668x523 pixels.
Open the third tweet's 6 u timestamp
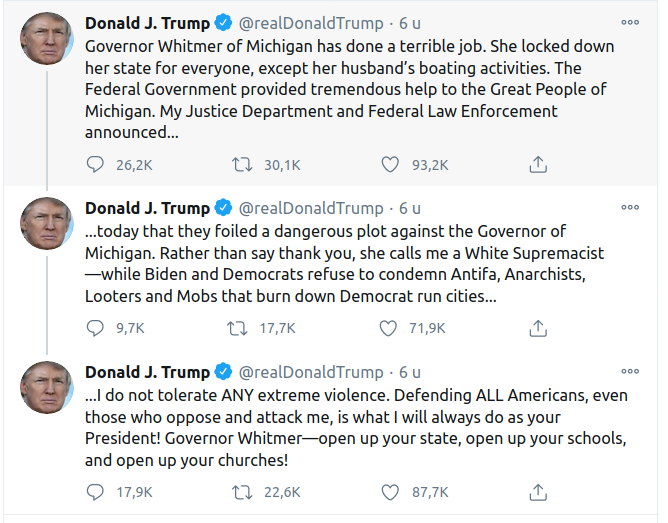(x=410, y=372)
